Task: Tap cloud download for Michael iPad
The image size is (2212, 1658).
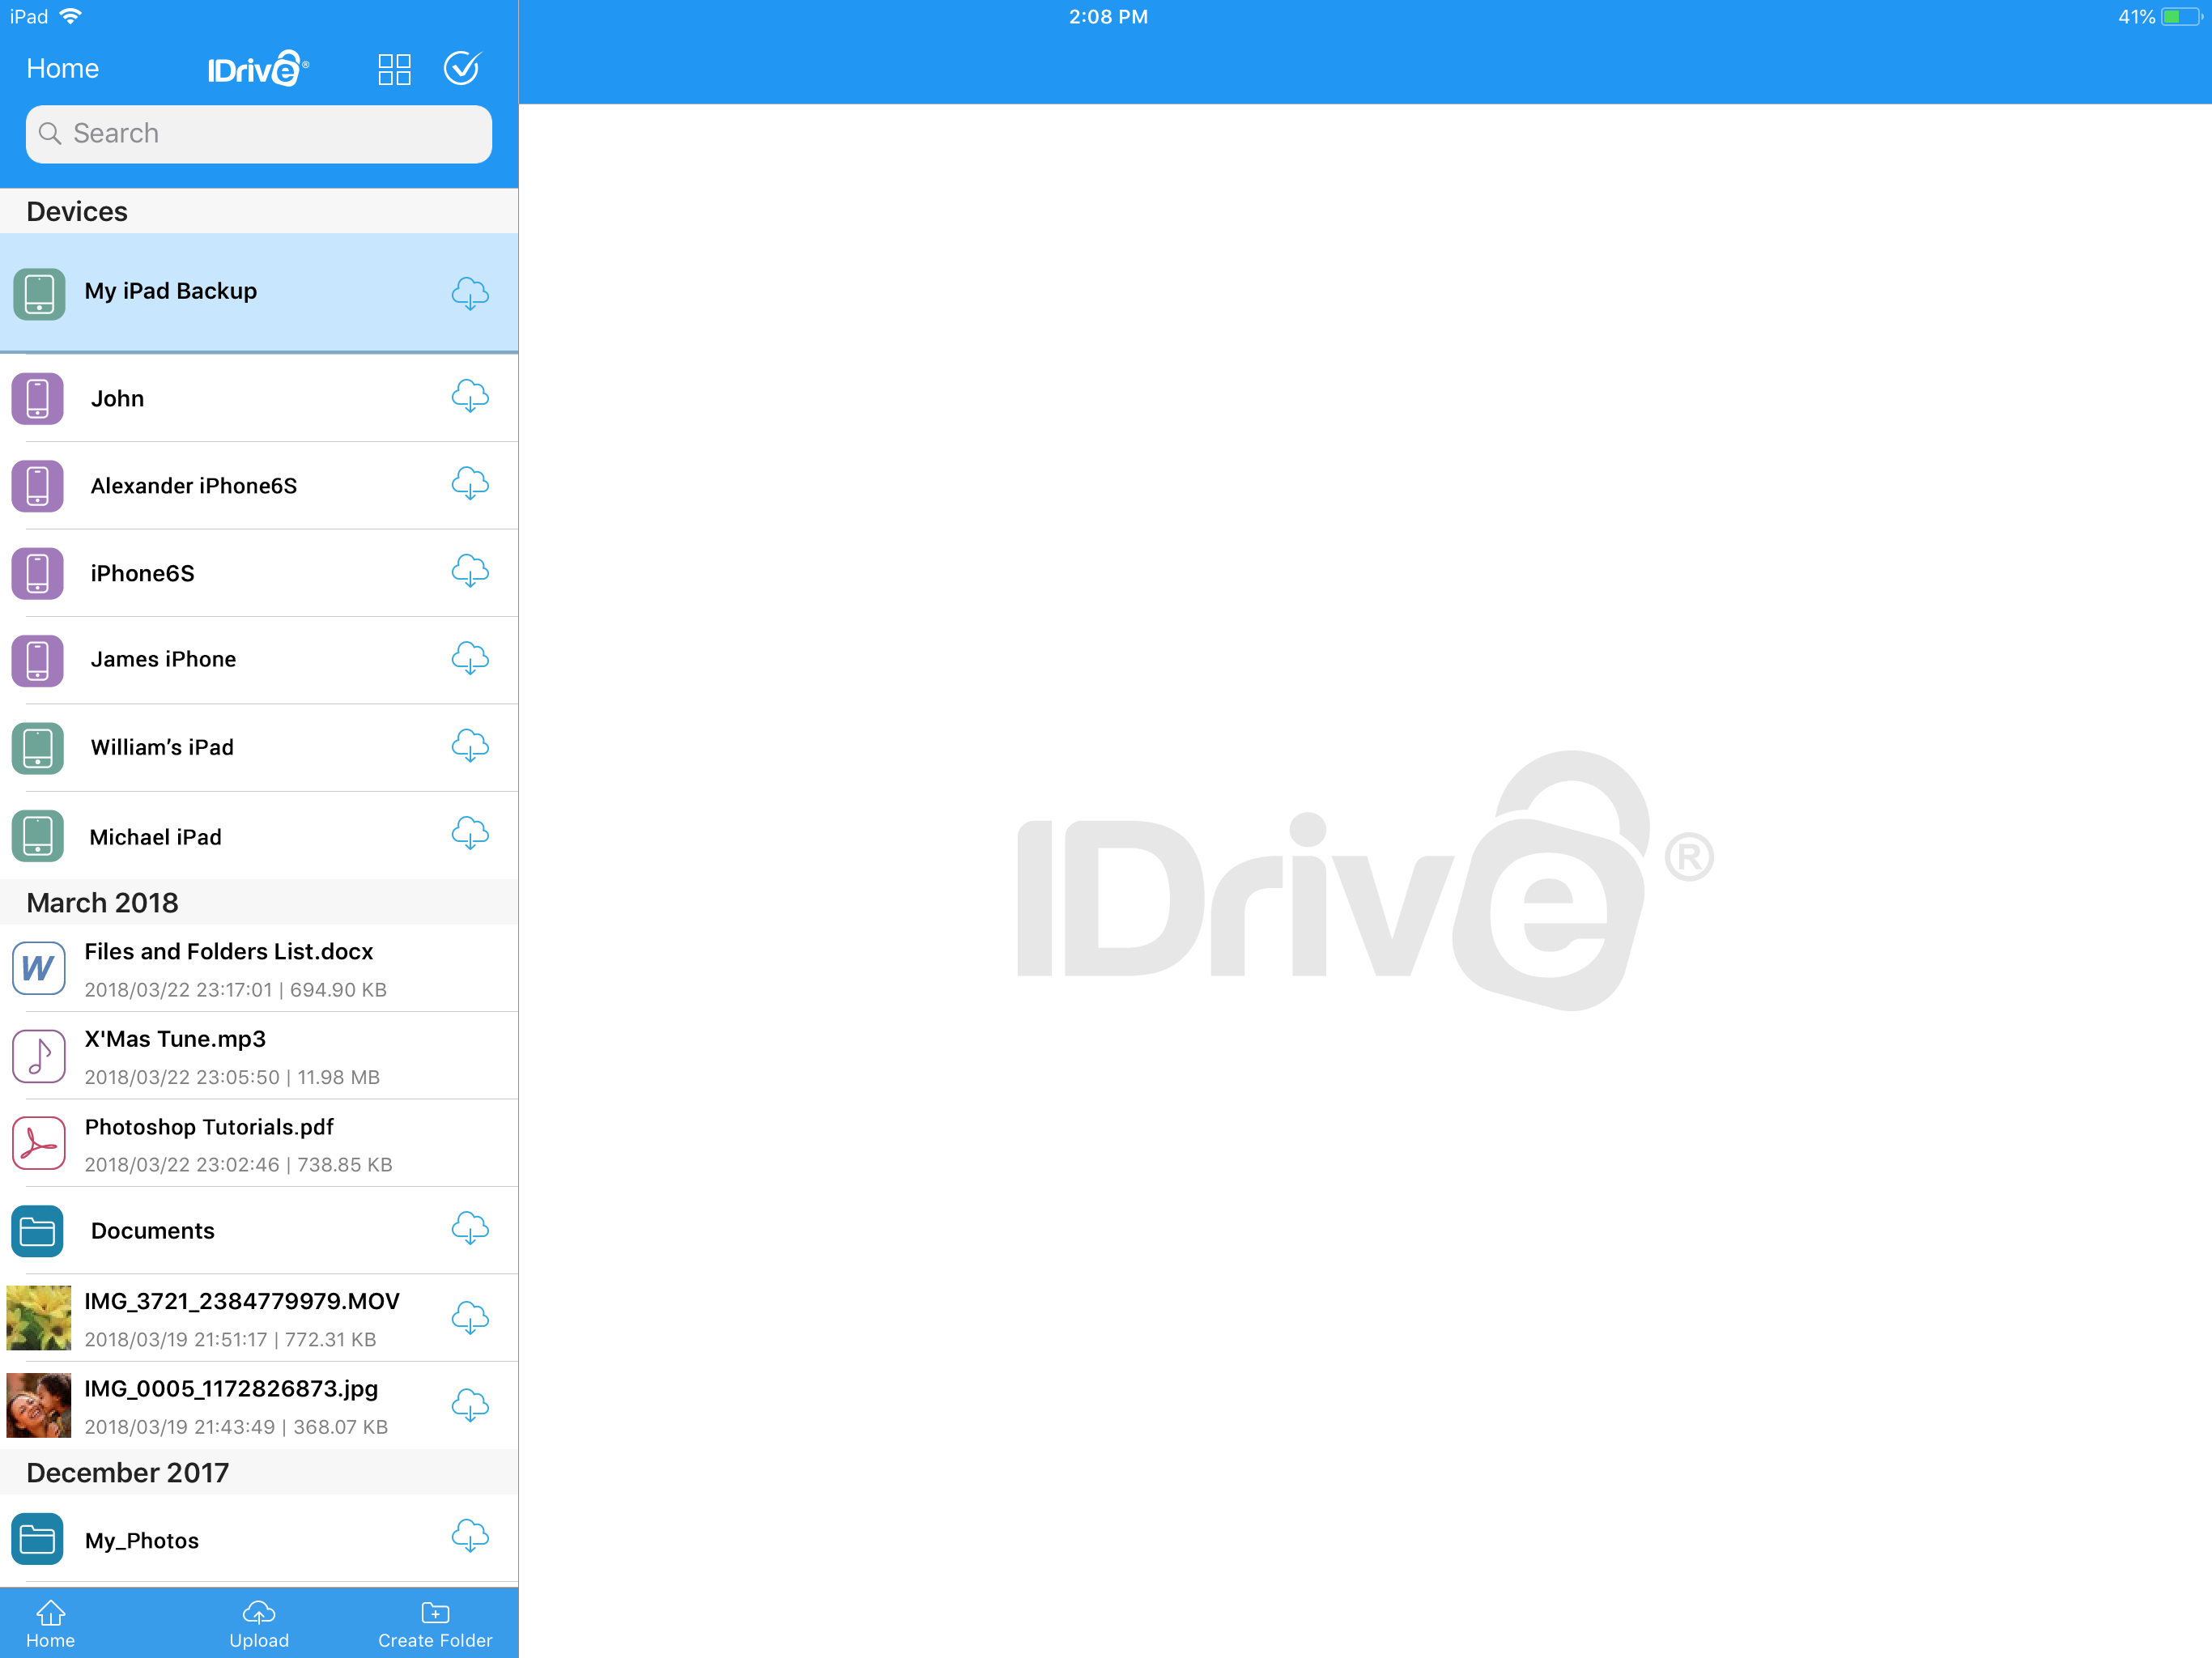Action: [x=470, y=833]
